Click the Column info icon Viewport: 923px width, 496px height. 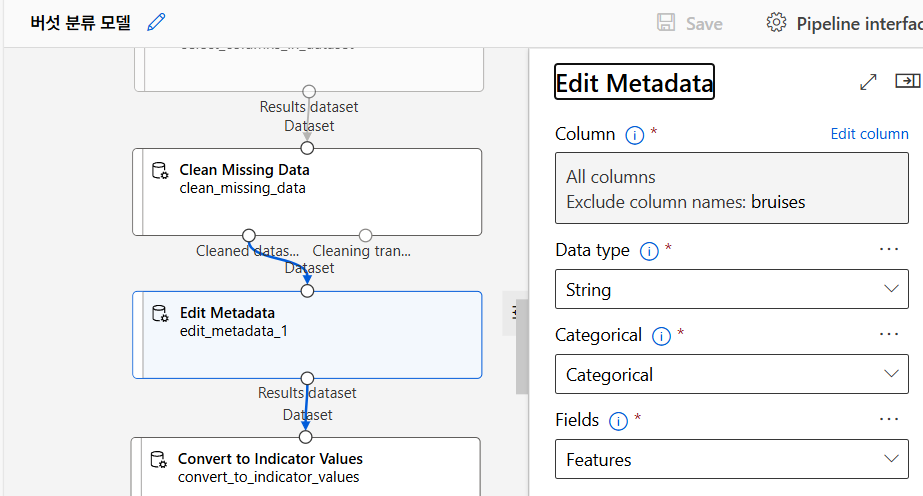click(633, 135)
